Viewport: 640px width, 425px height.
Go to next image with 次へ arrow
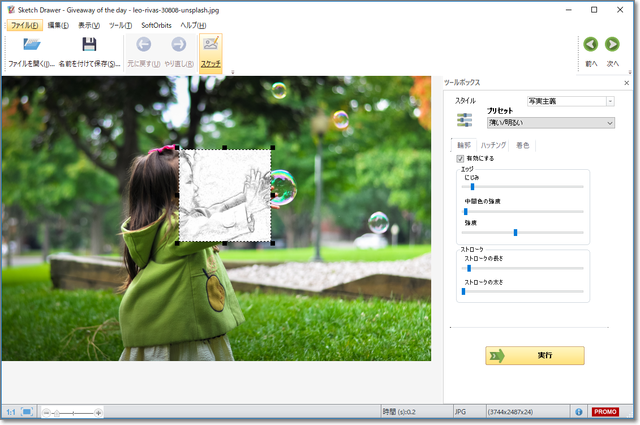[613, 45]
